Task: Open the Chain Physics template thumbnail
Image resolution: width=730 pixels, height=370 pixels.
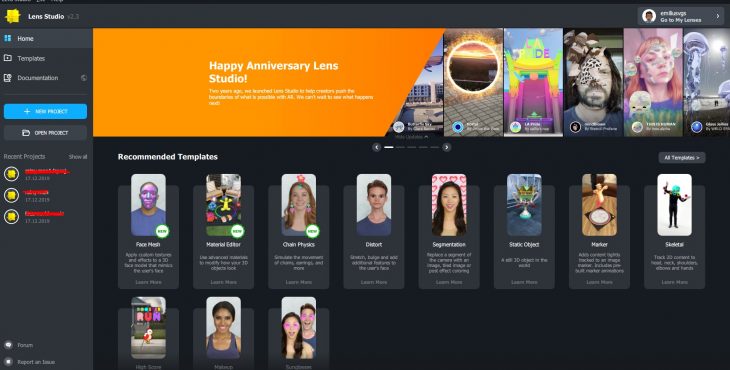Action: pyautogui.click(x=298, y=205)
